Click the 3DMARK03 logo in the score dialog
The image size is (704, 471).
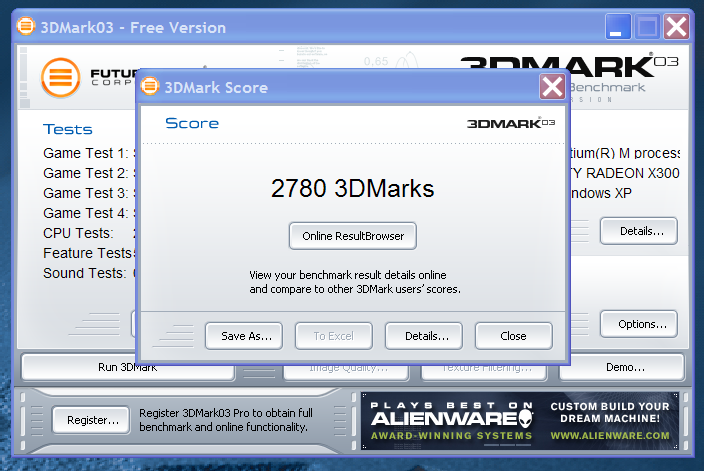(x=510, y=123)
